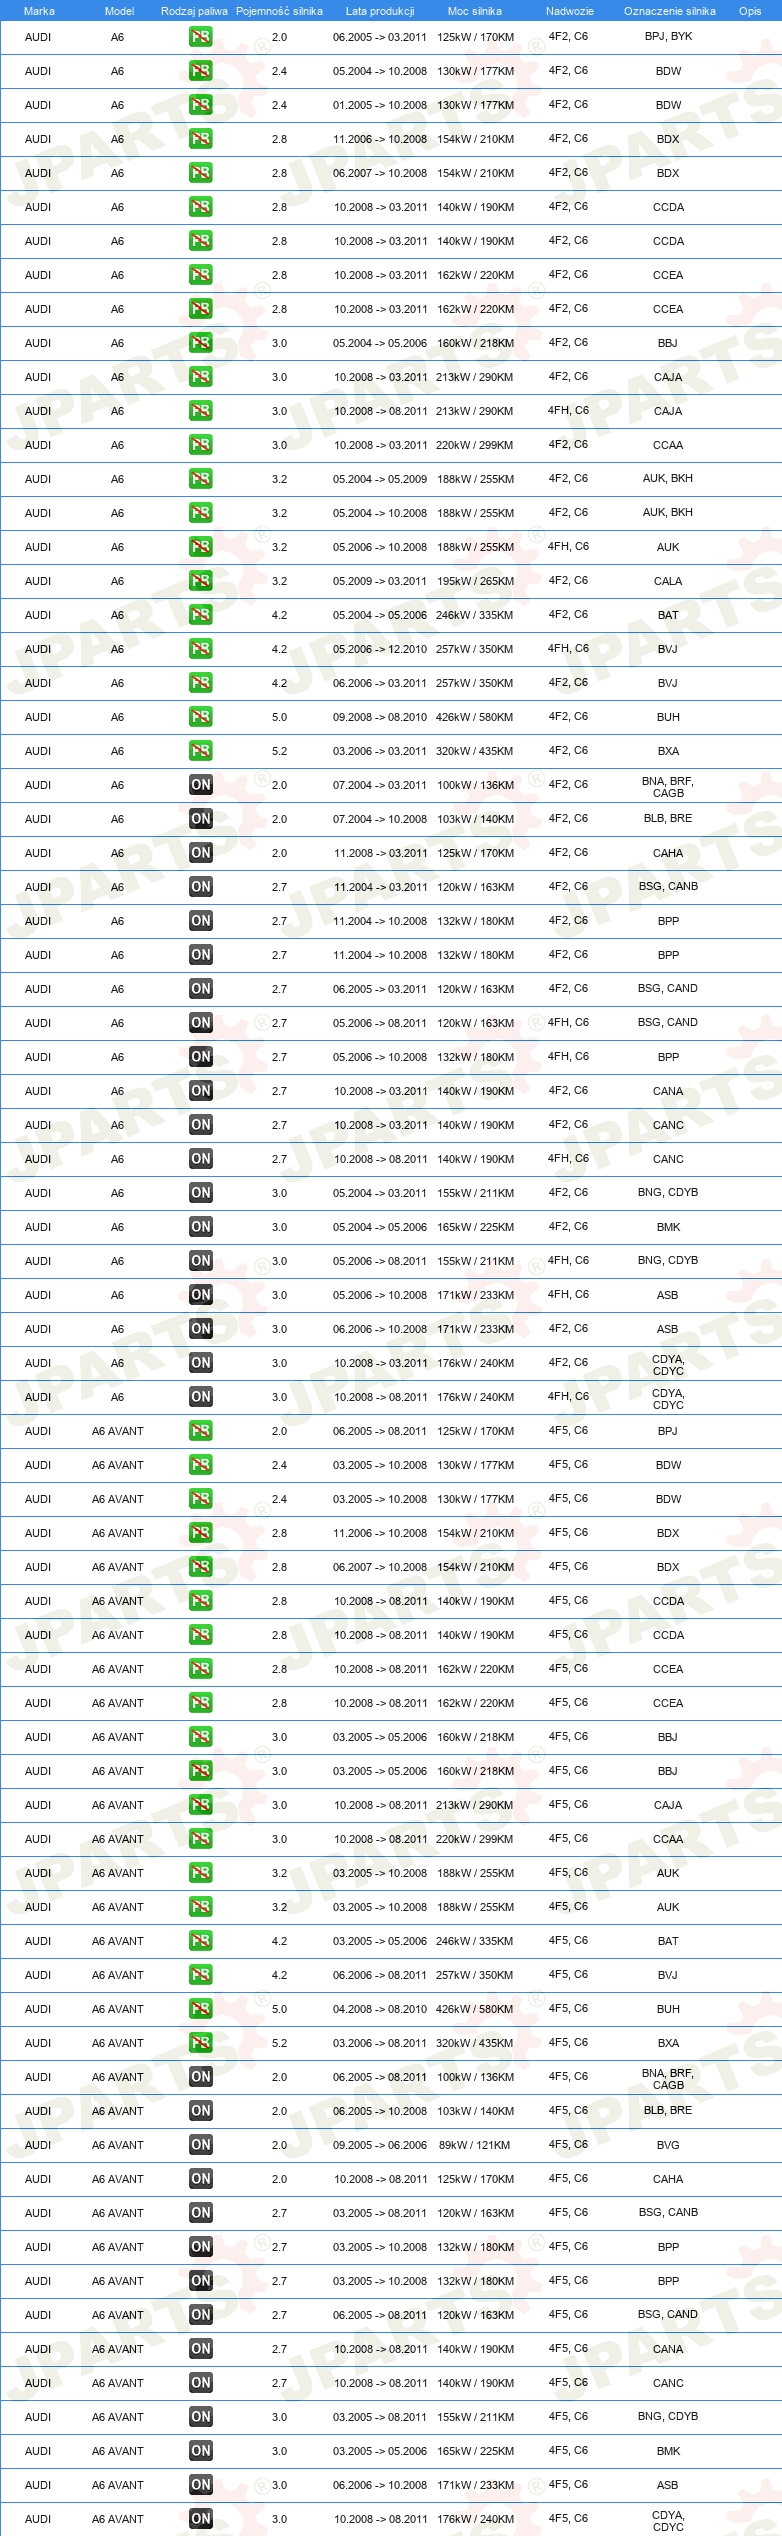Click petrol icon in A6 3.2 AUK 4FH row
Image resolution: width=782 pixels, height=2536 pixels.
(x=200, y=547)
